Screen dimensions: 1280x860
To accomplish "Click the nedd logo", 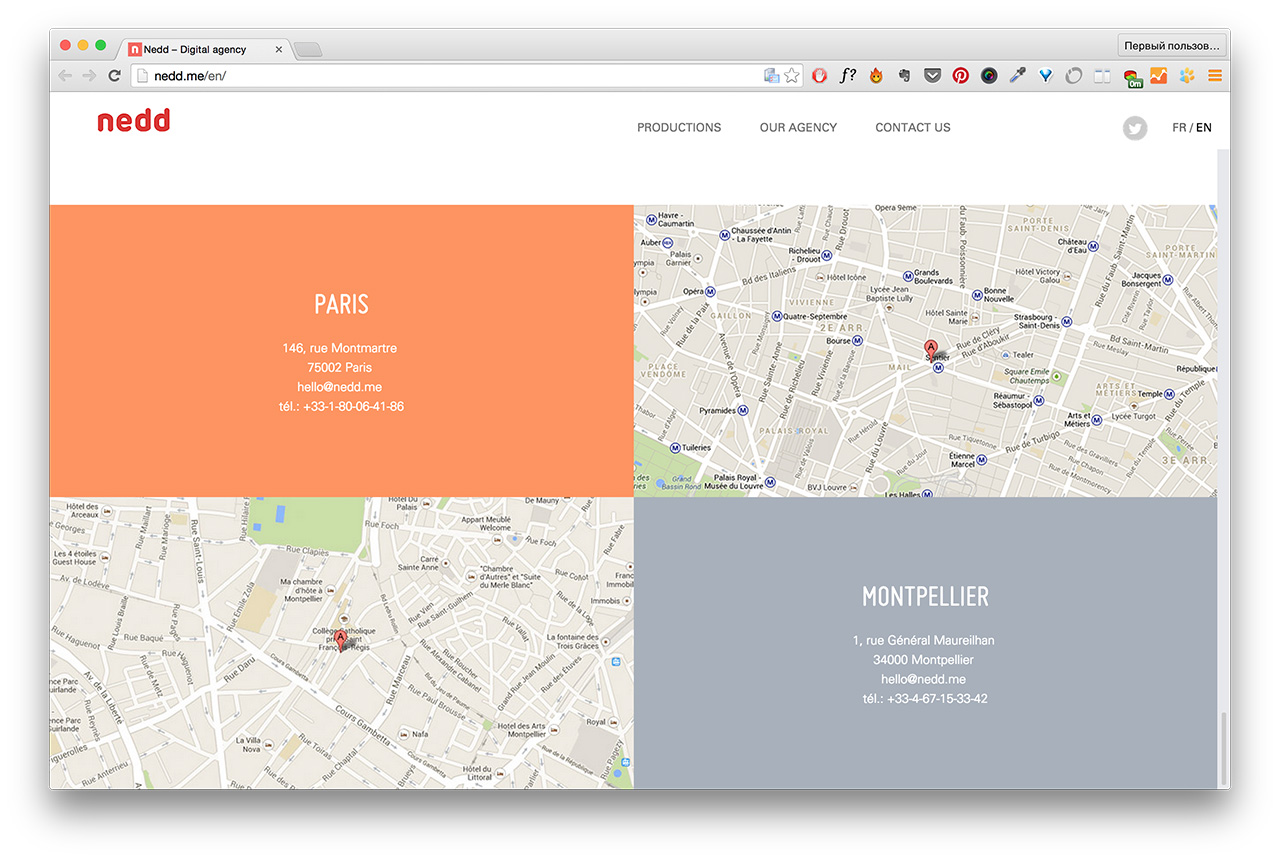I will click(134, 121).
